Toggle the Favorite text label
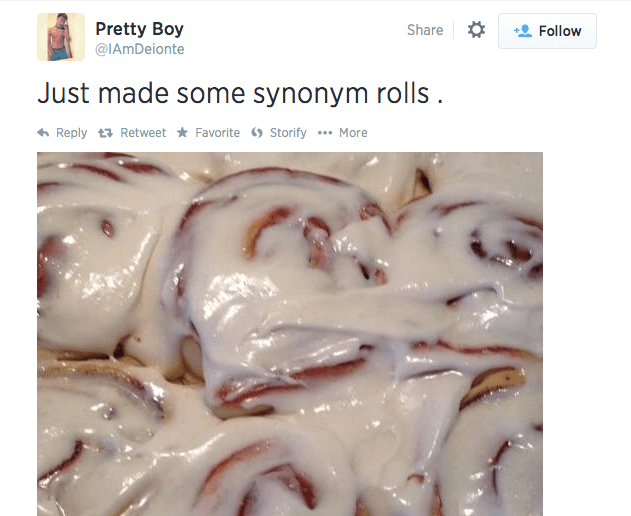The height and width of the screenshot is (516, 631). tap(217, 133)
